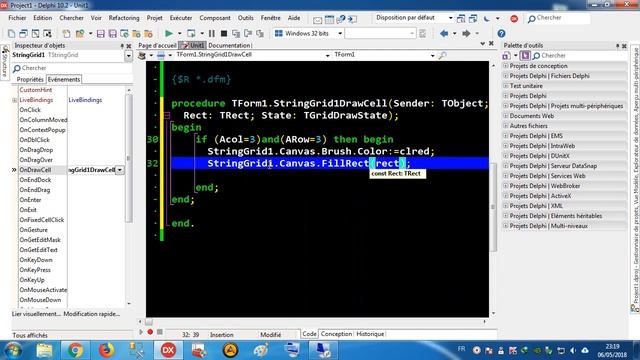This screenshot has width=640, height=360.
Task: Toggle pin of Palette d'outils panel
Action: (617, 46)
